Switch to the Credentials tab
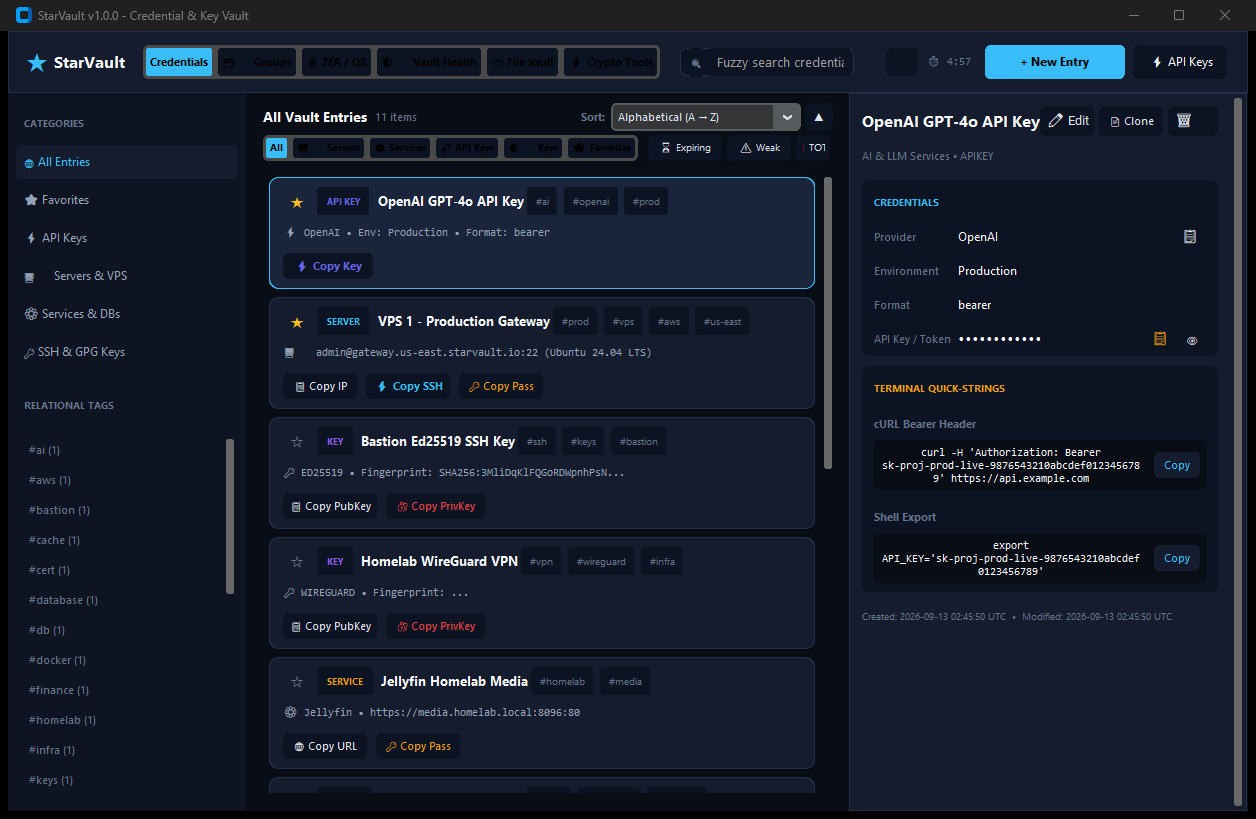1256x819 pixels. point(179,62)
